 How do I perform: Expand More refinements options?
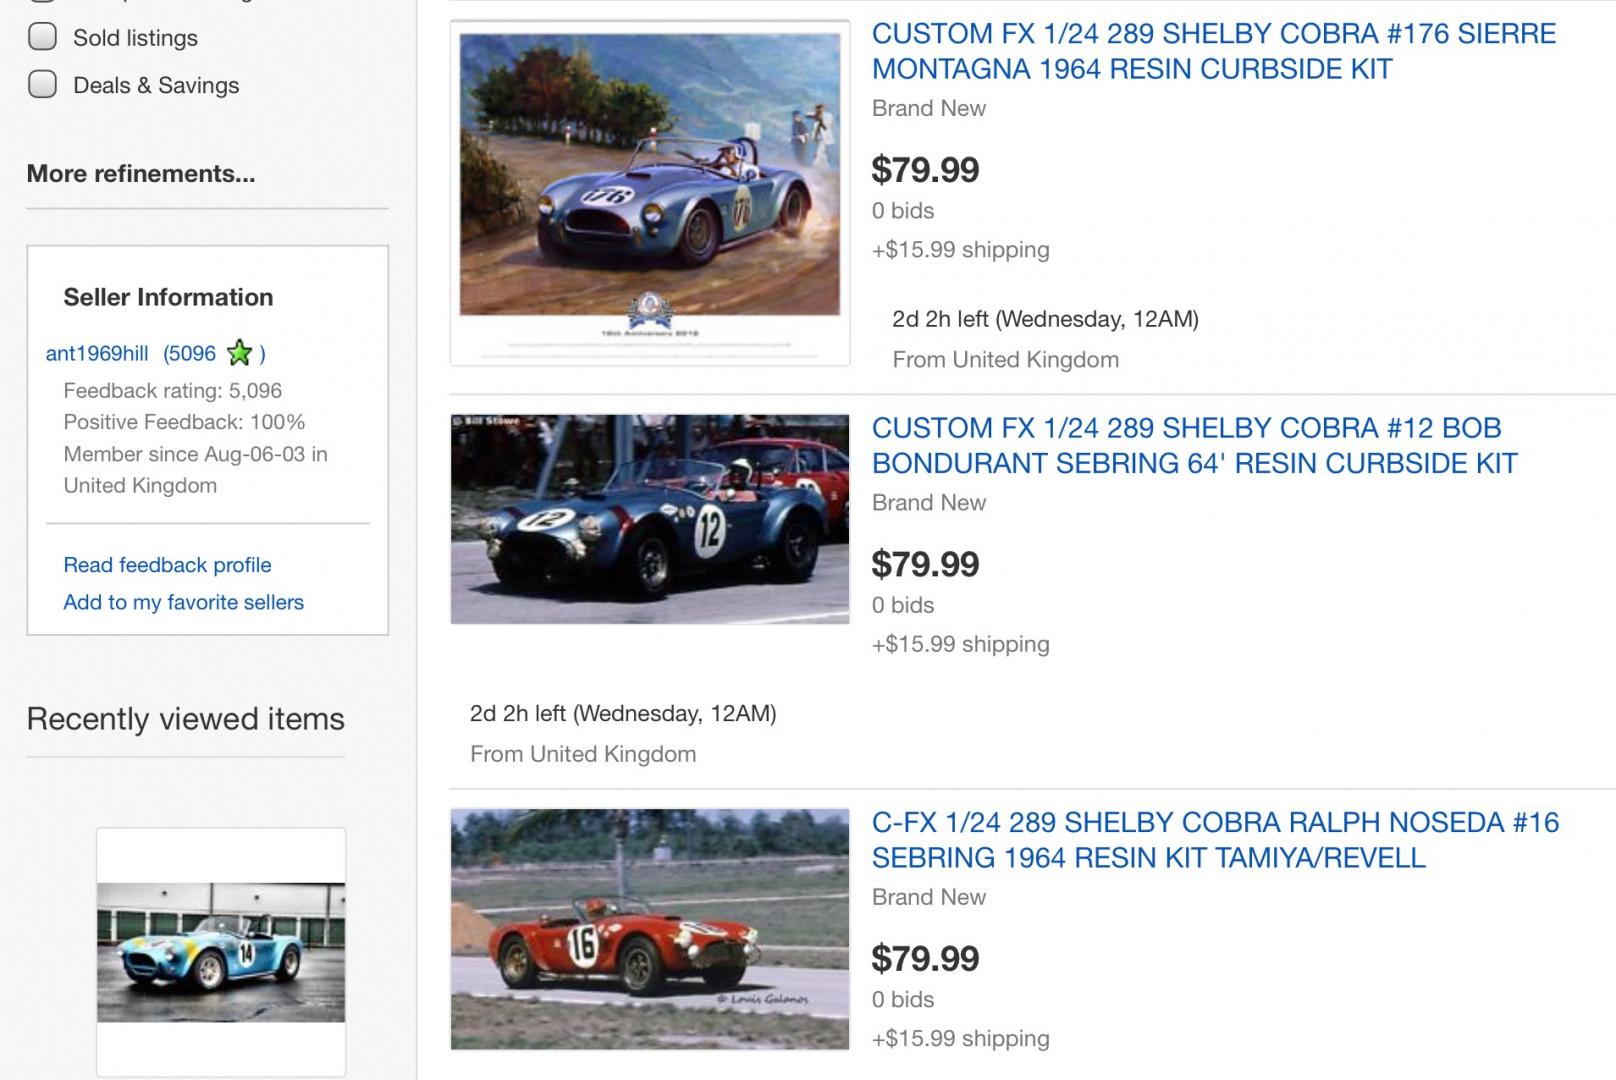click(141, 173)
